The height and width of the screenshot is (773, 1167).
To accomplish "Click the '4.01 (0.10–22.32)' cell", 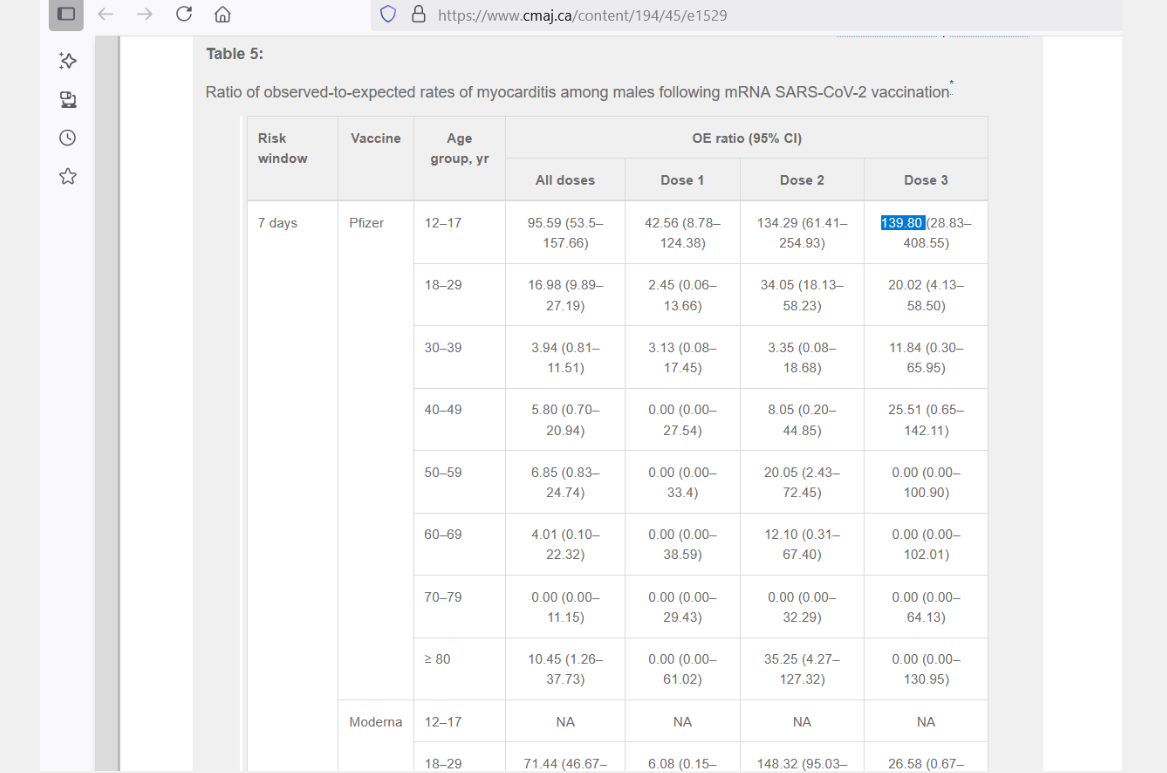I will [x=565, y=545].
